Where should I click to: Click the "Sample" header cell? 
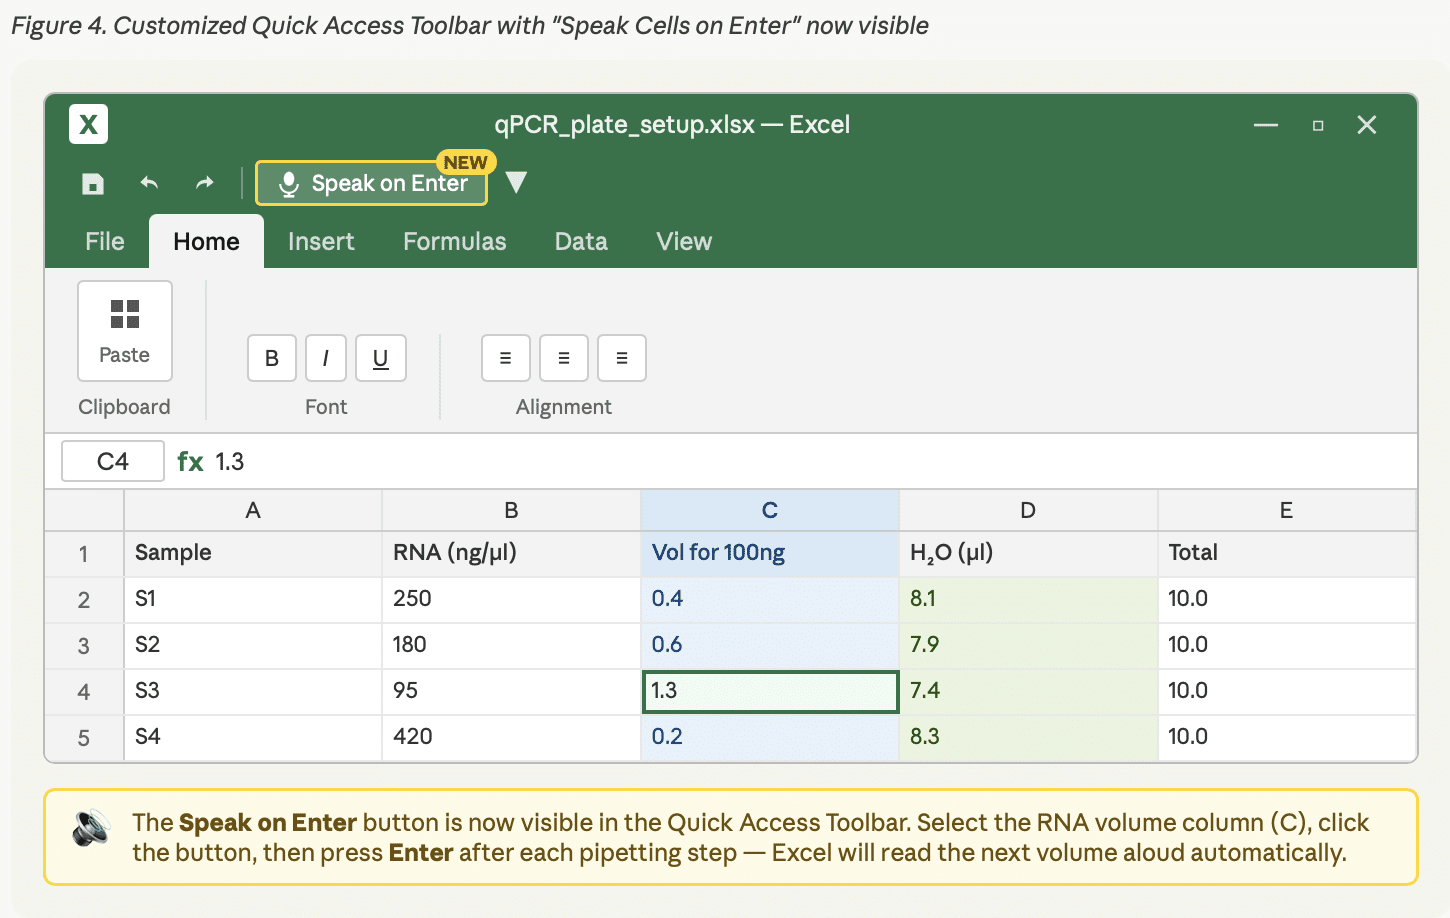click(x=253, y=553)
